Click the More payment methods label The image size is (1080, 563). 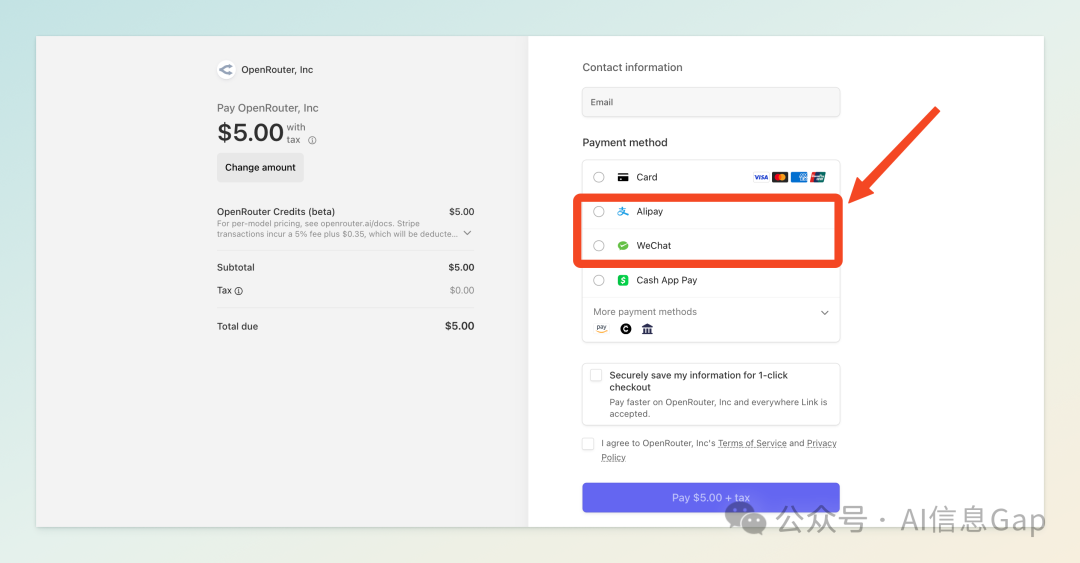pos(645,312)
